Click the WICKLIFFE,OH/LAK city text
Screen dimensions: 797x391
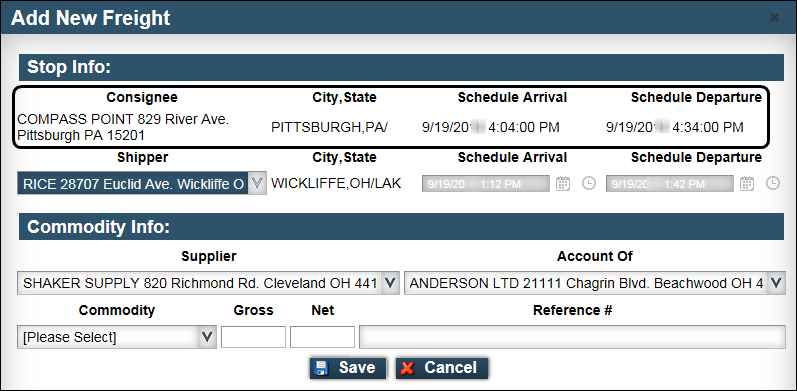[336, 183]
